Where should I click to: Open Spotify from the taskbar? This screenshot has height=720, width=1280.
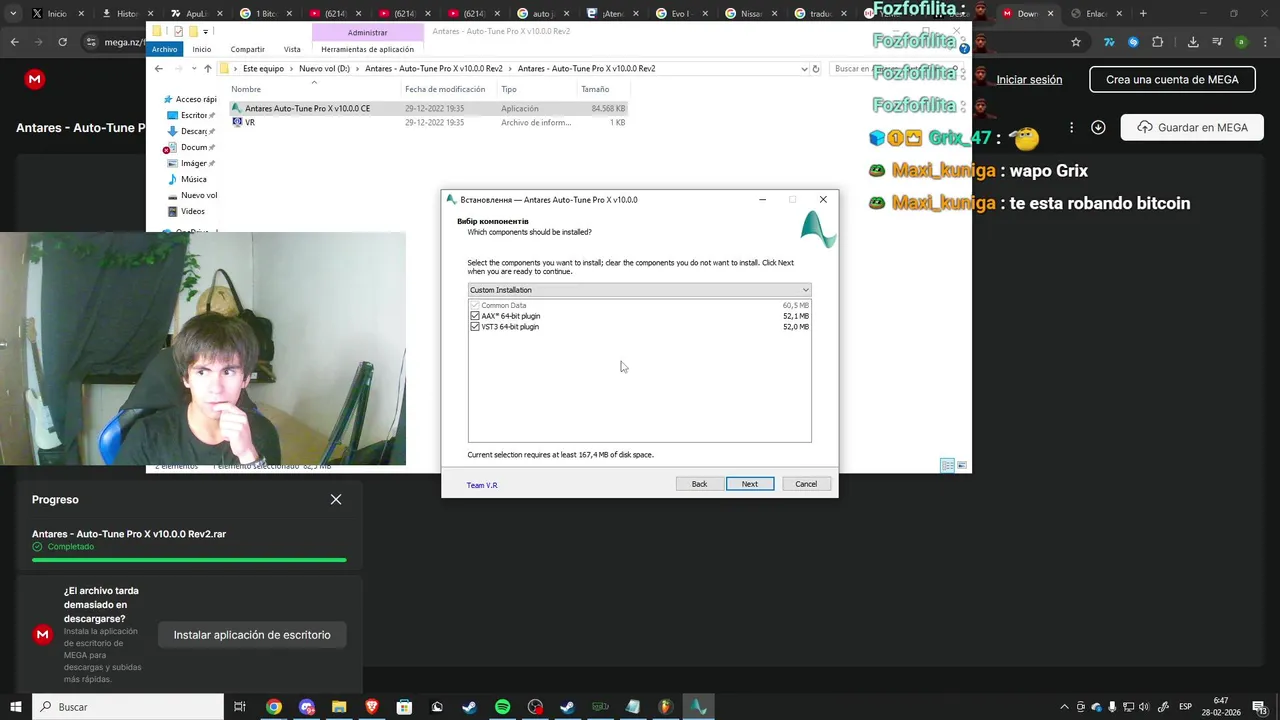point(502,707)
